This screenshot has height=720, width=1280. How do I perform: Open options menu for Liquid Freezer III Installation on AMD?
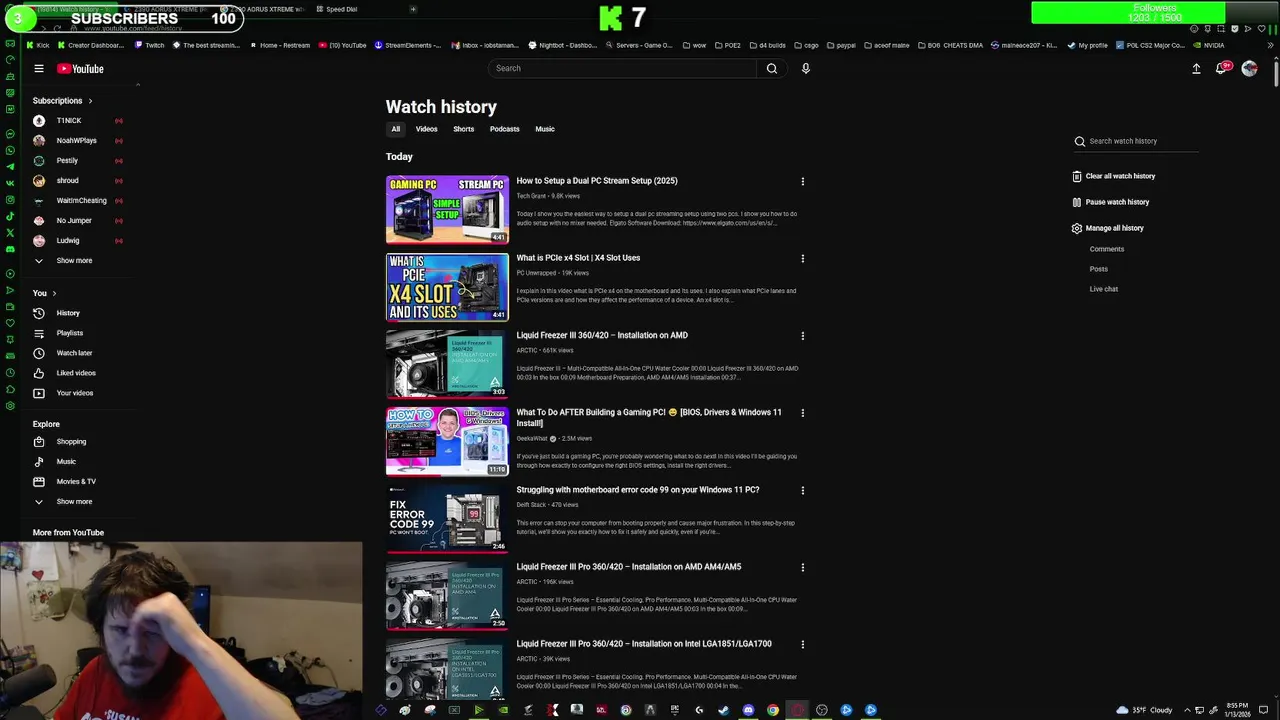coord(802,335)
